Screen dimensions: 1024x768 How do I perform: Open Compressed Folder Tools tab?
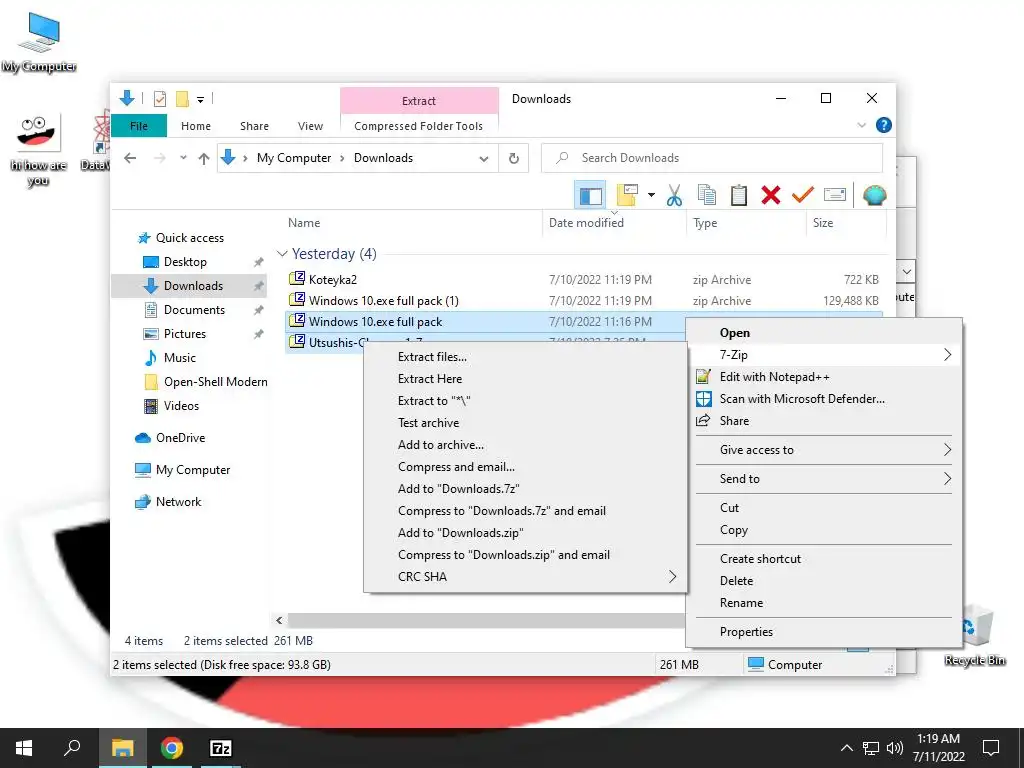pos(419,126)
